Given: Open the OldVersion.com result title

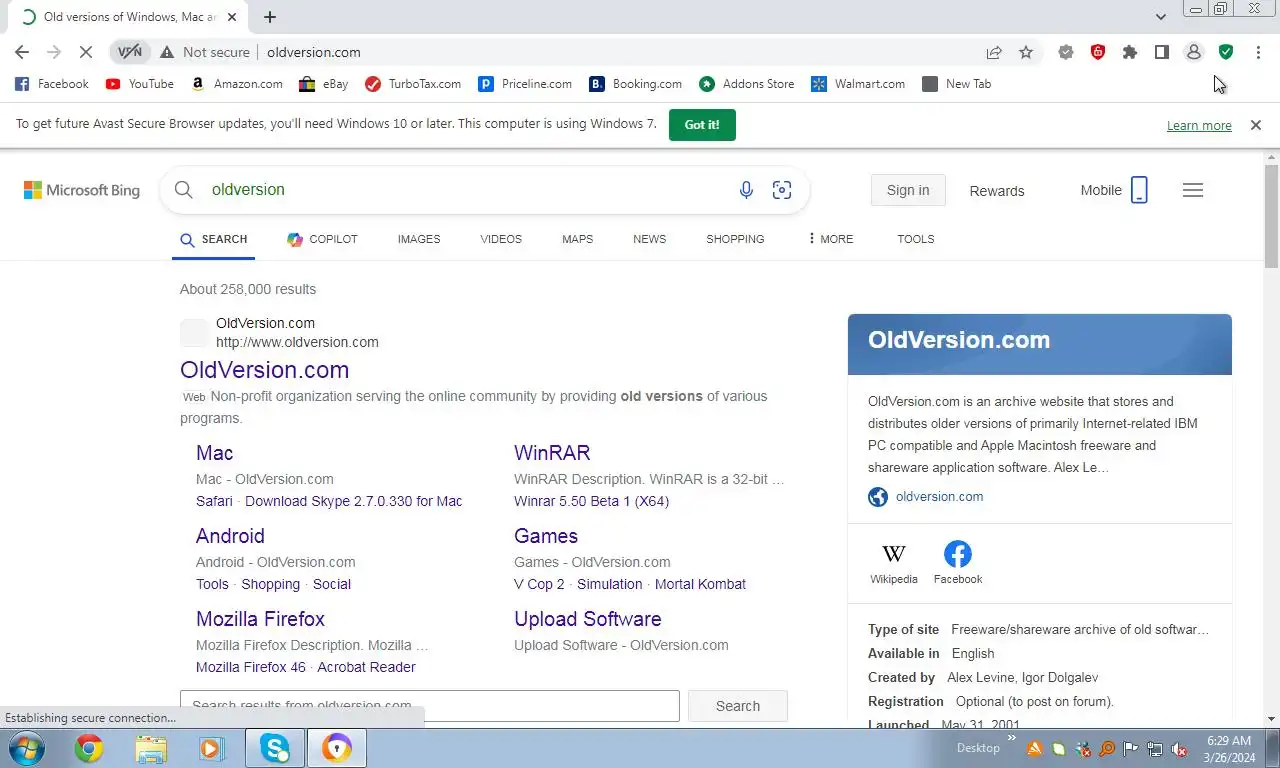Looking at the screenshot, I should [264, 370].
